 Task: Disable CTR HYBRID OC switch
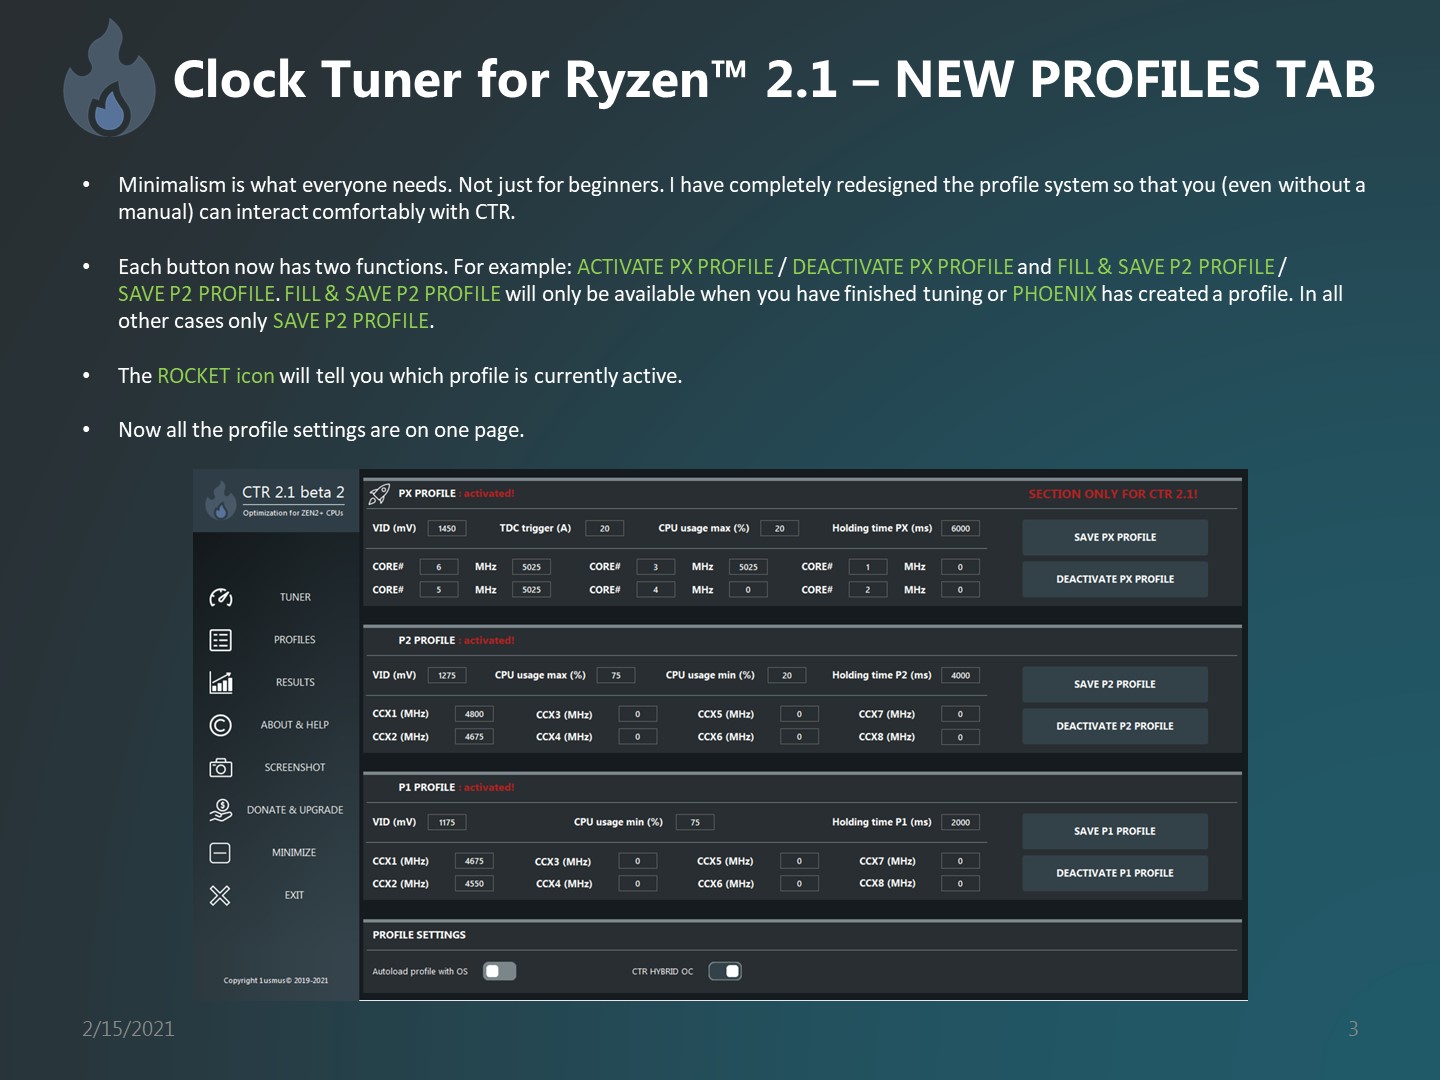725,970
